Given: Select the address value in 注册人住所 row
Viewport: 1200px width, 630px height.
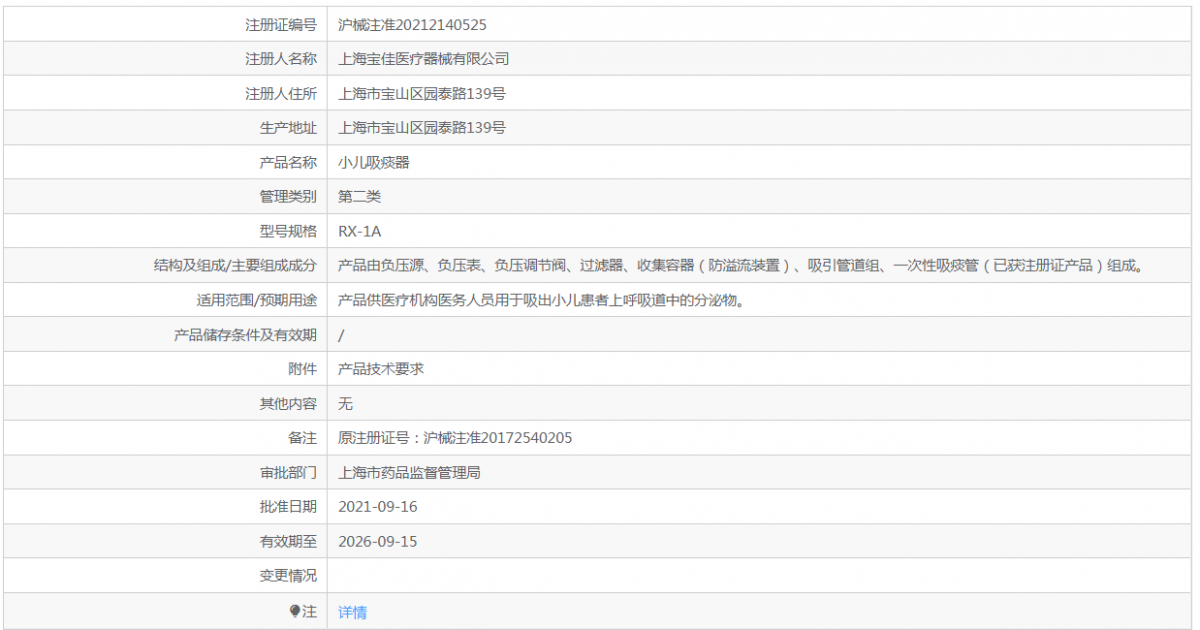Looking at the screenshot, I should click(422, 94).
